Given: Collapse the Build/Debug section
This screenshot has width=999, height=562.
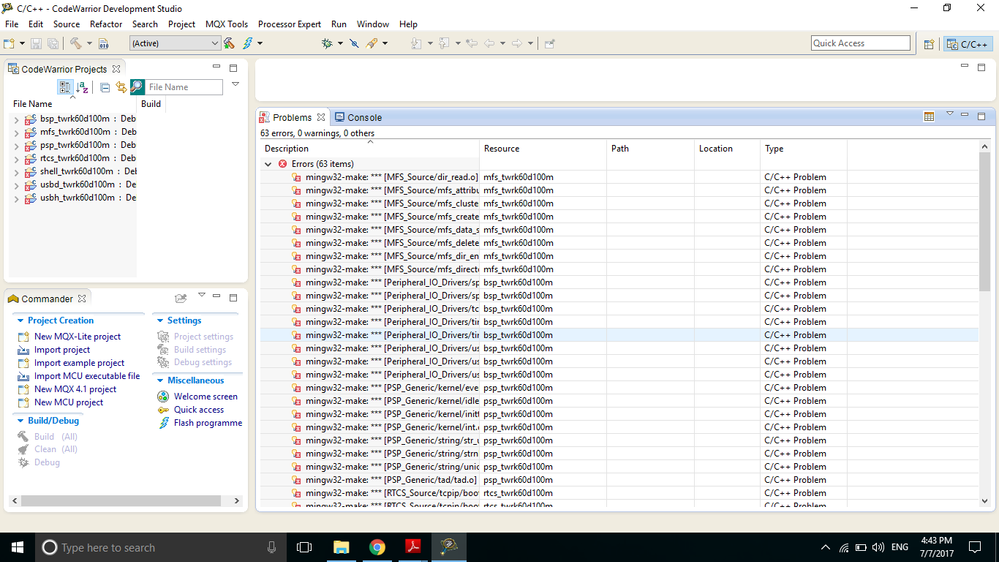Looking at the screenshot, I should point(20,421).
